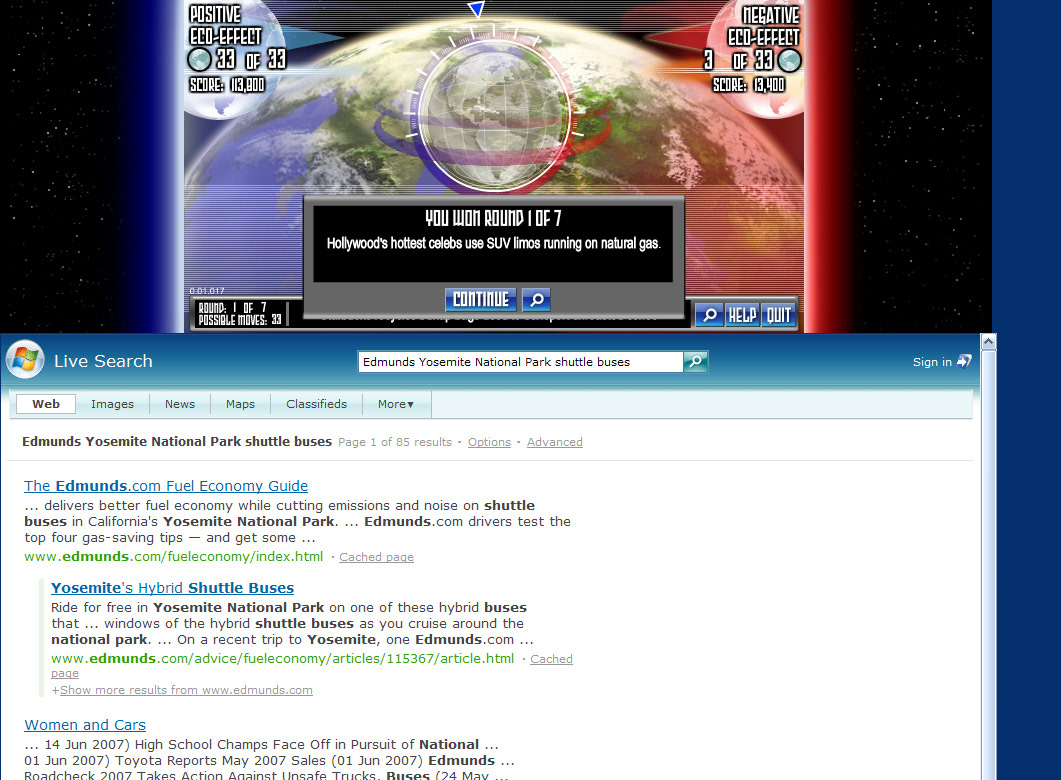
Task: Click the Live Search query input field
Action: click(x=520, y=362)
